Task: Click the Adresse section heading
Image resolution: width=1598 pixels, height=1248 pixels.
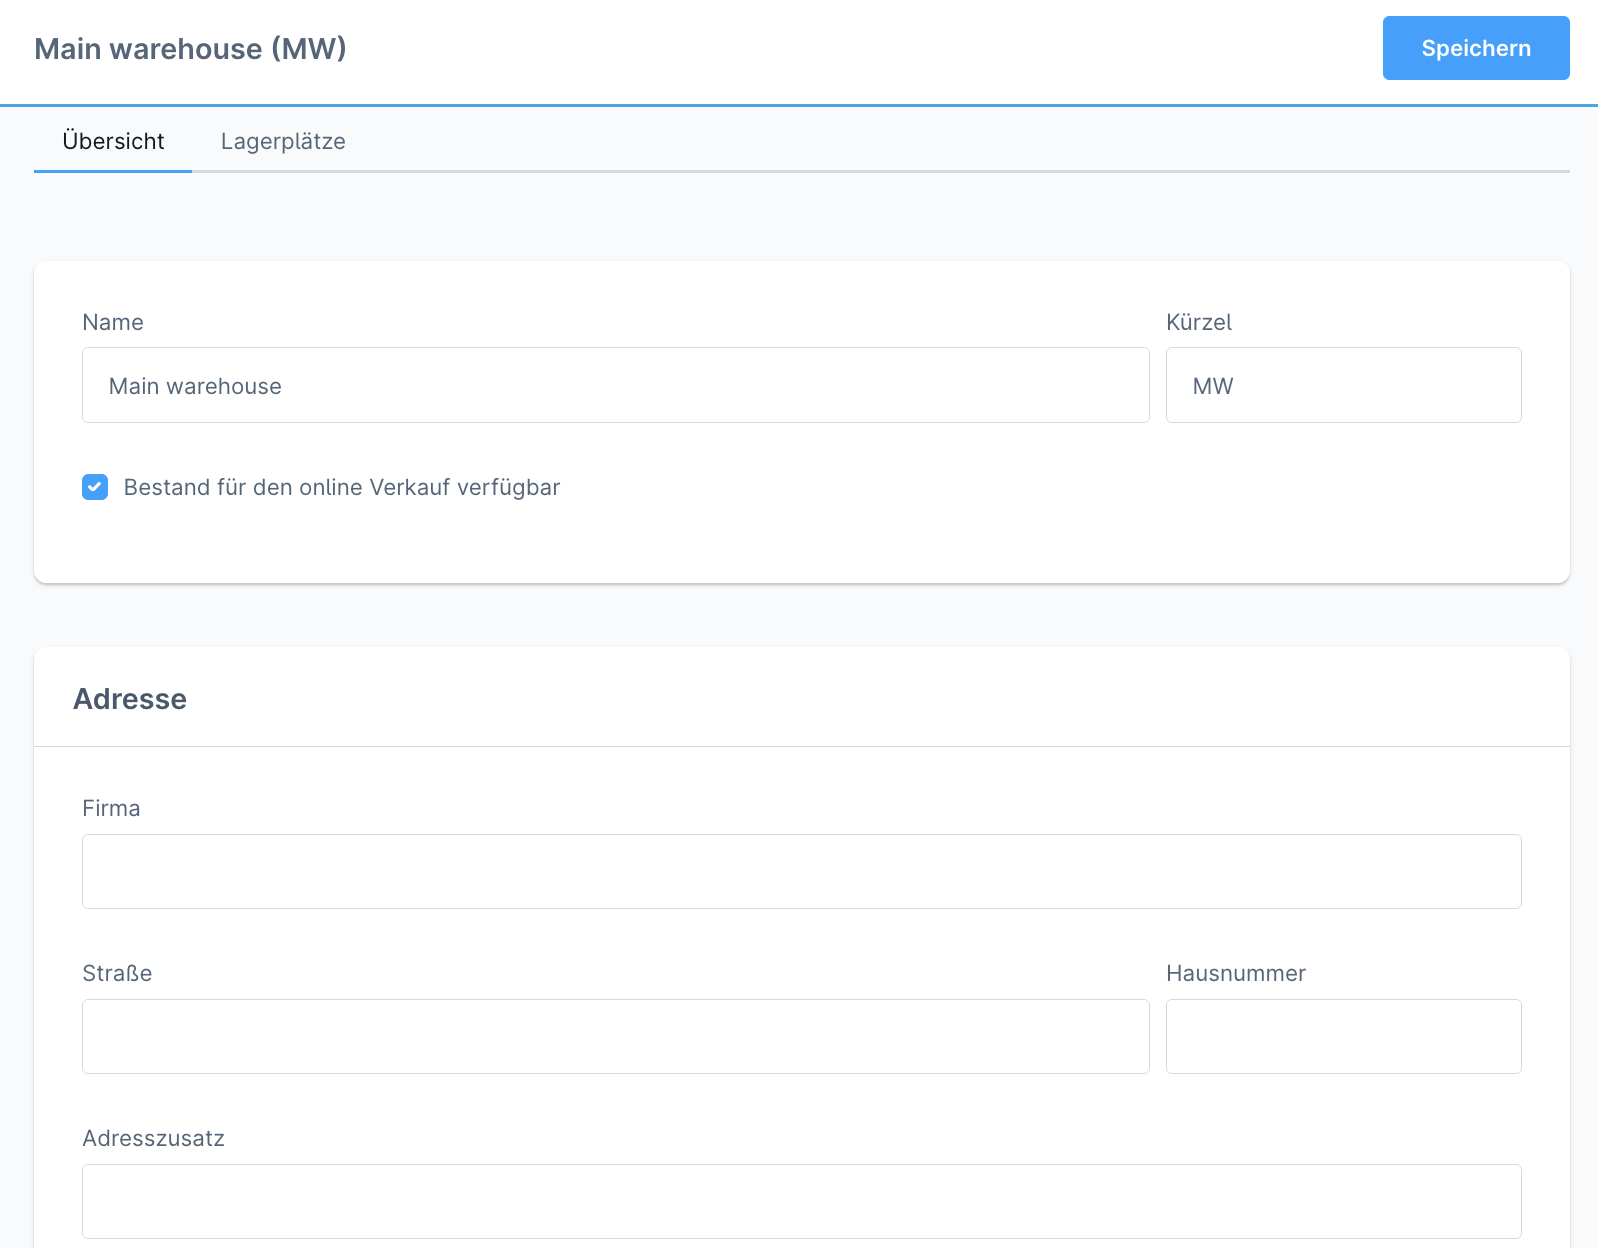Action: coord(130,699)
